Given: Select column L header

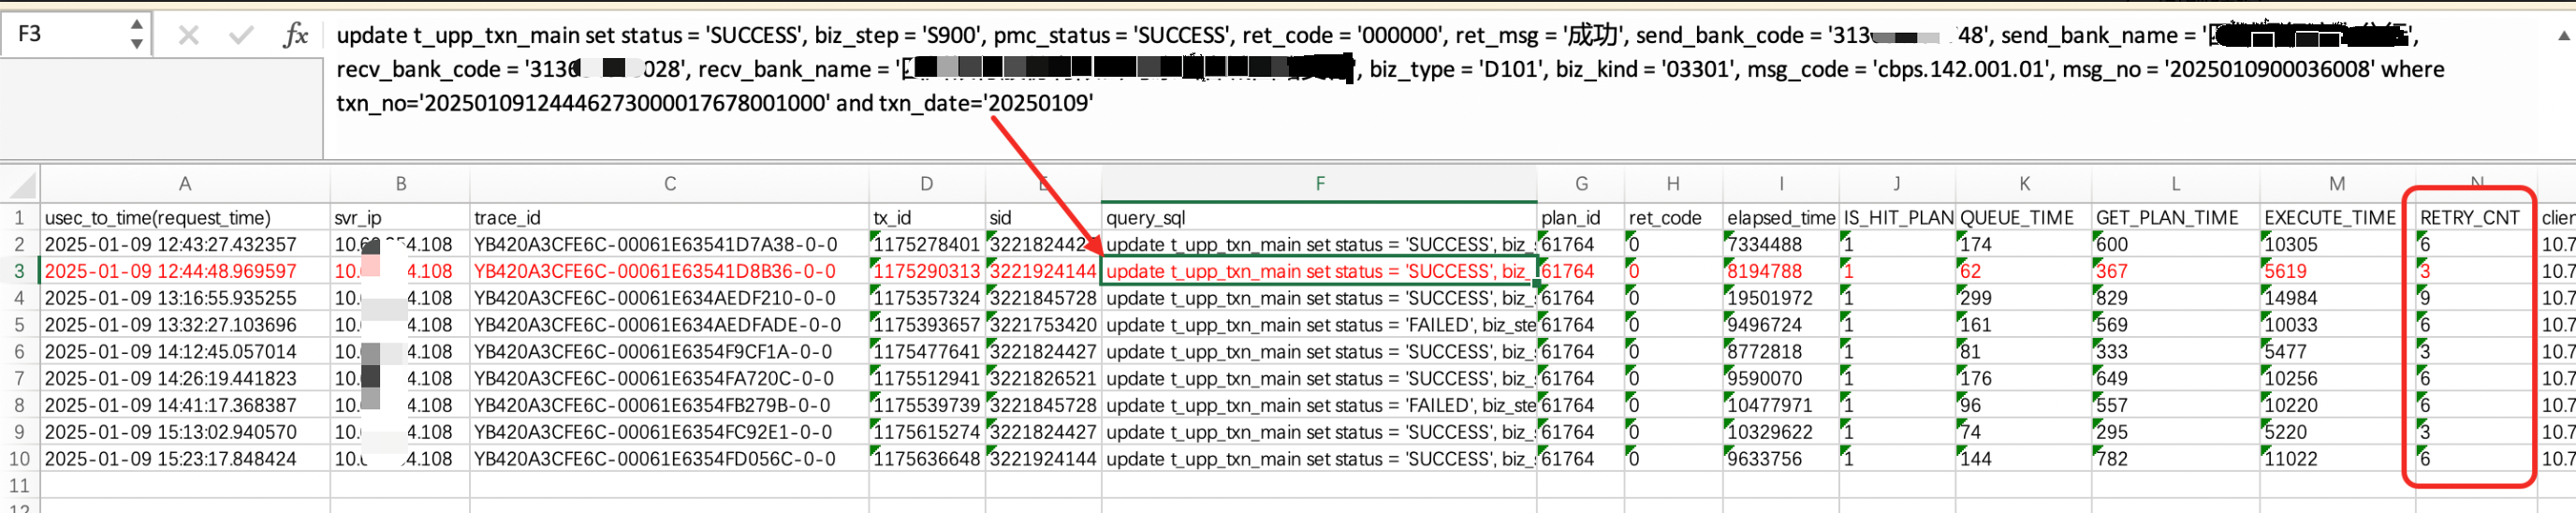Looking at the screenshot, I should tap(2175, 184).
